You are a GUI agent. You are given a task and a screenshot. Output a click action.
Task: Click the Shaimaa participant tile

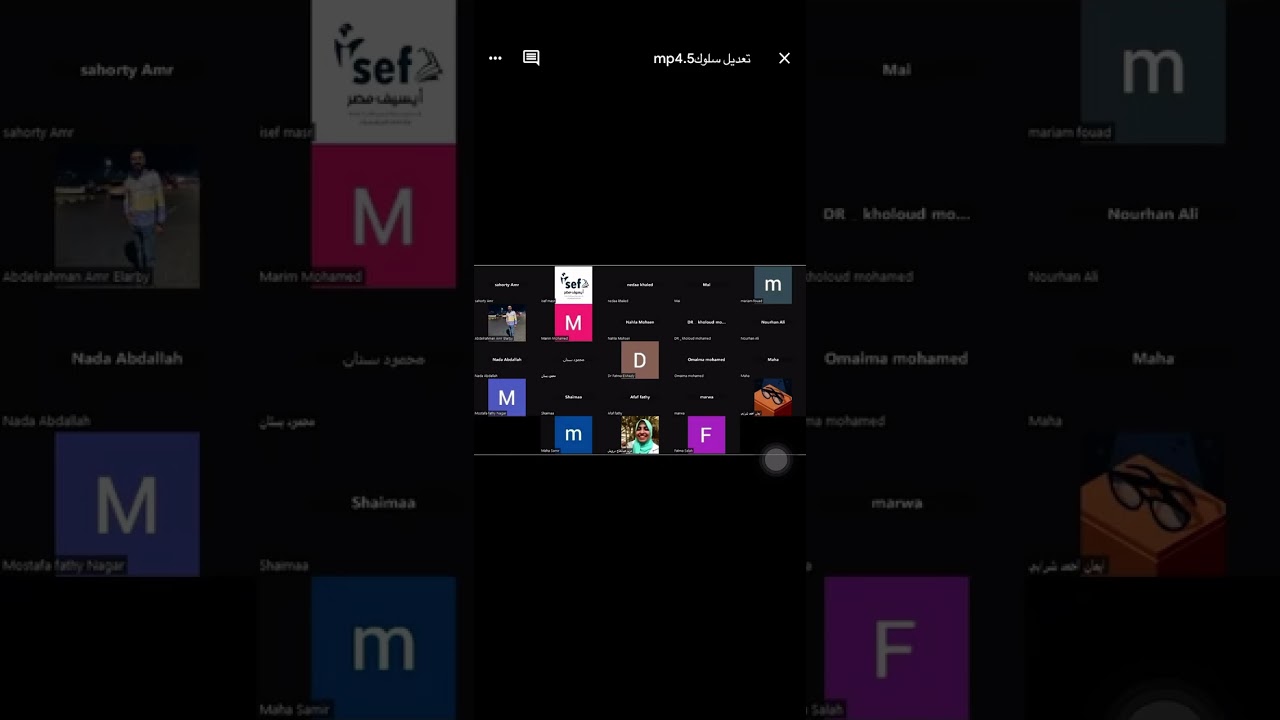click(x=573, y=398)
